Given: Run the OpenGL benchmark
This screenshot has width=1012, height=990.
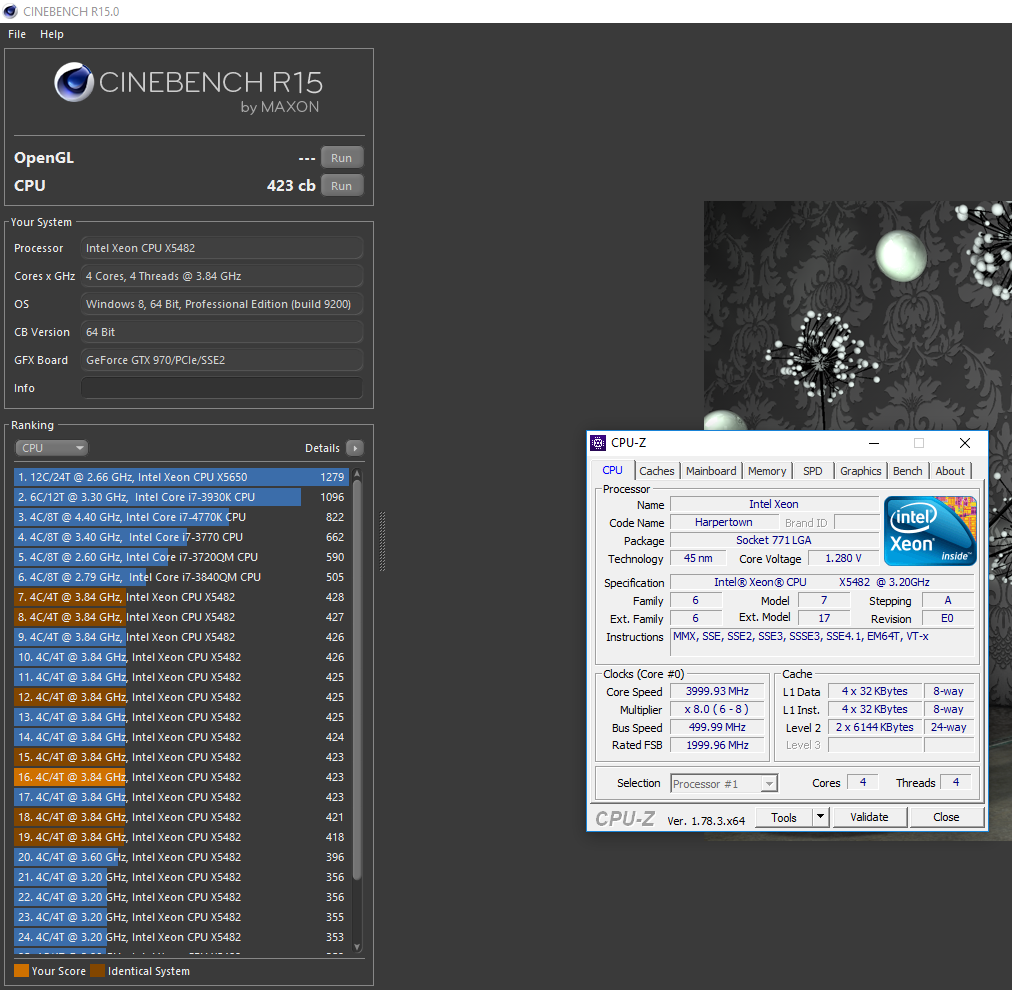Looking at the screenshot, I should coord(341,158).
